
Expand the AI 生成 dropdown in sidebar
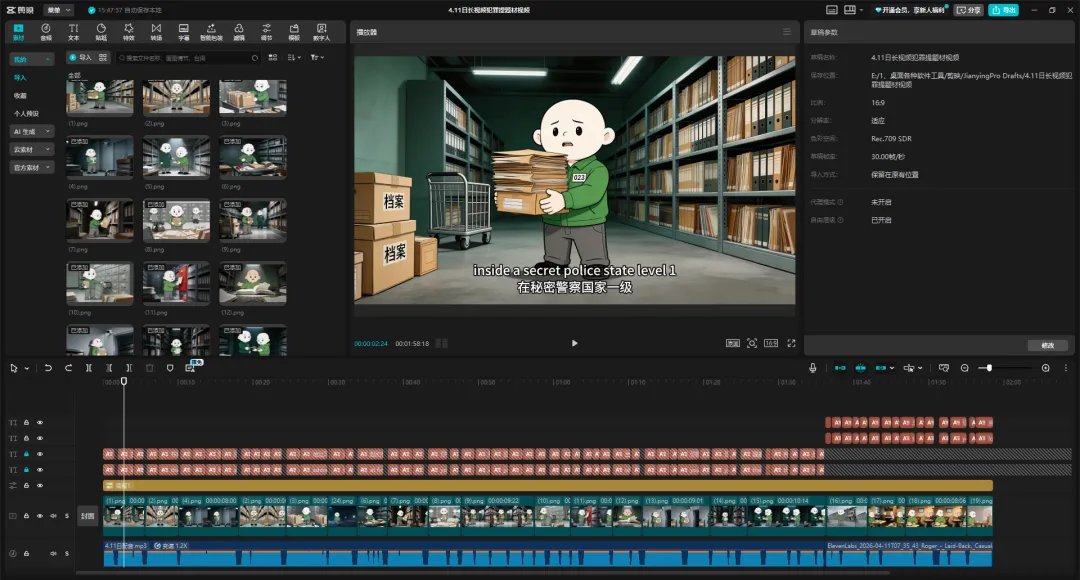32,131
